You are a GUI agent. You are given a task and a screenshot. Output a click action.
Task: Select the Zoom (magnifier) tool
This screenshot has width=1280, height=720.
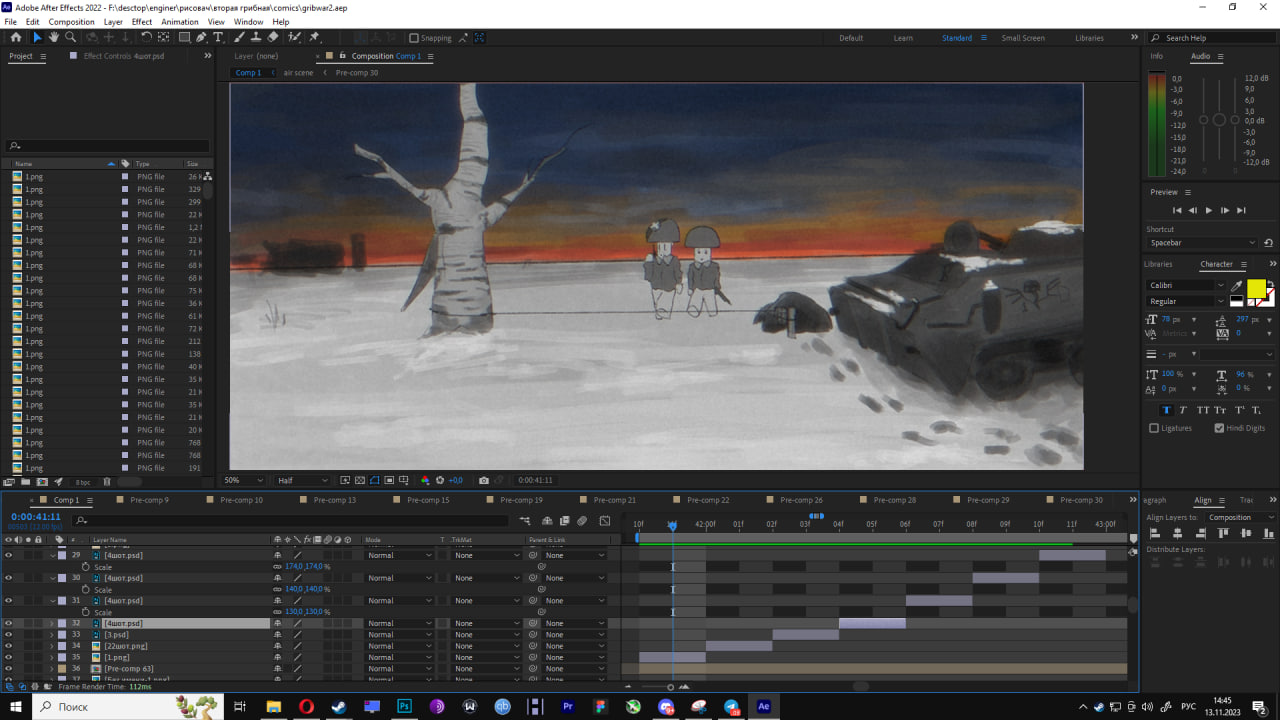(70, 37)
